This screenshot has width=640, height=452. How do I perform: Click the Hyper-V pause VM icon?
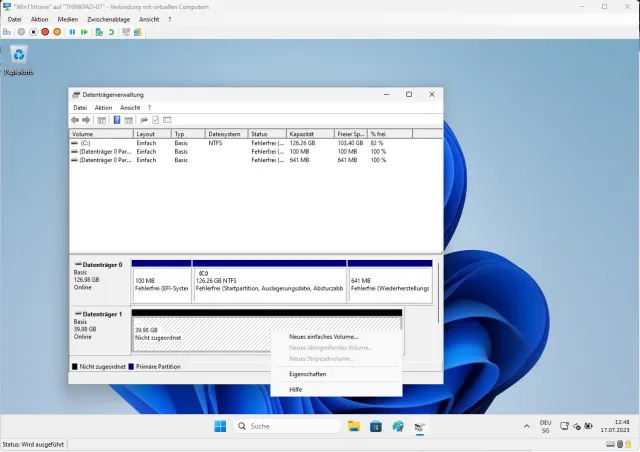click(72, 32)
